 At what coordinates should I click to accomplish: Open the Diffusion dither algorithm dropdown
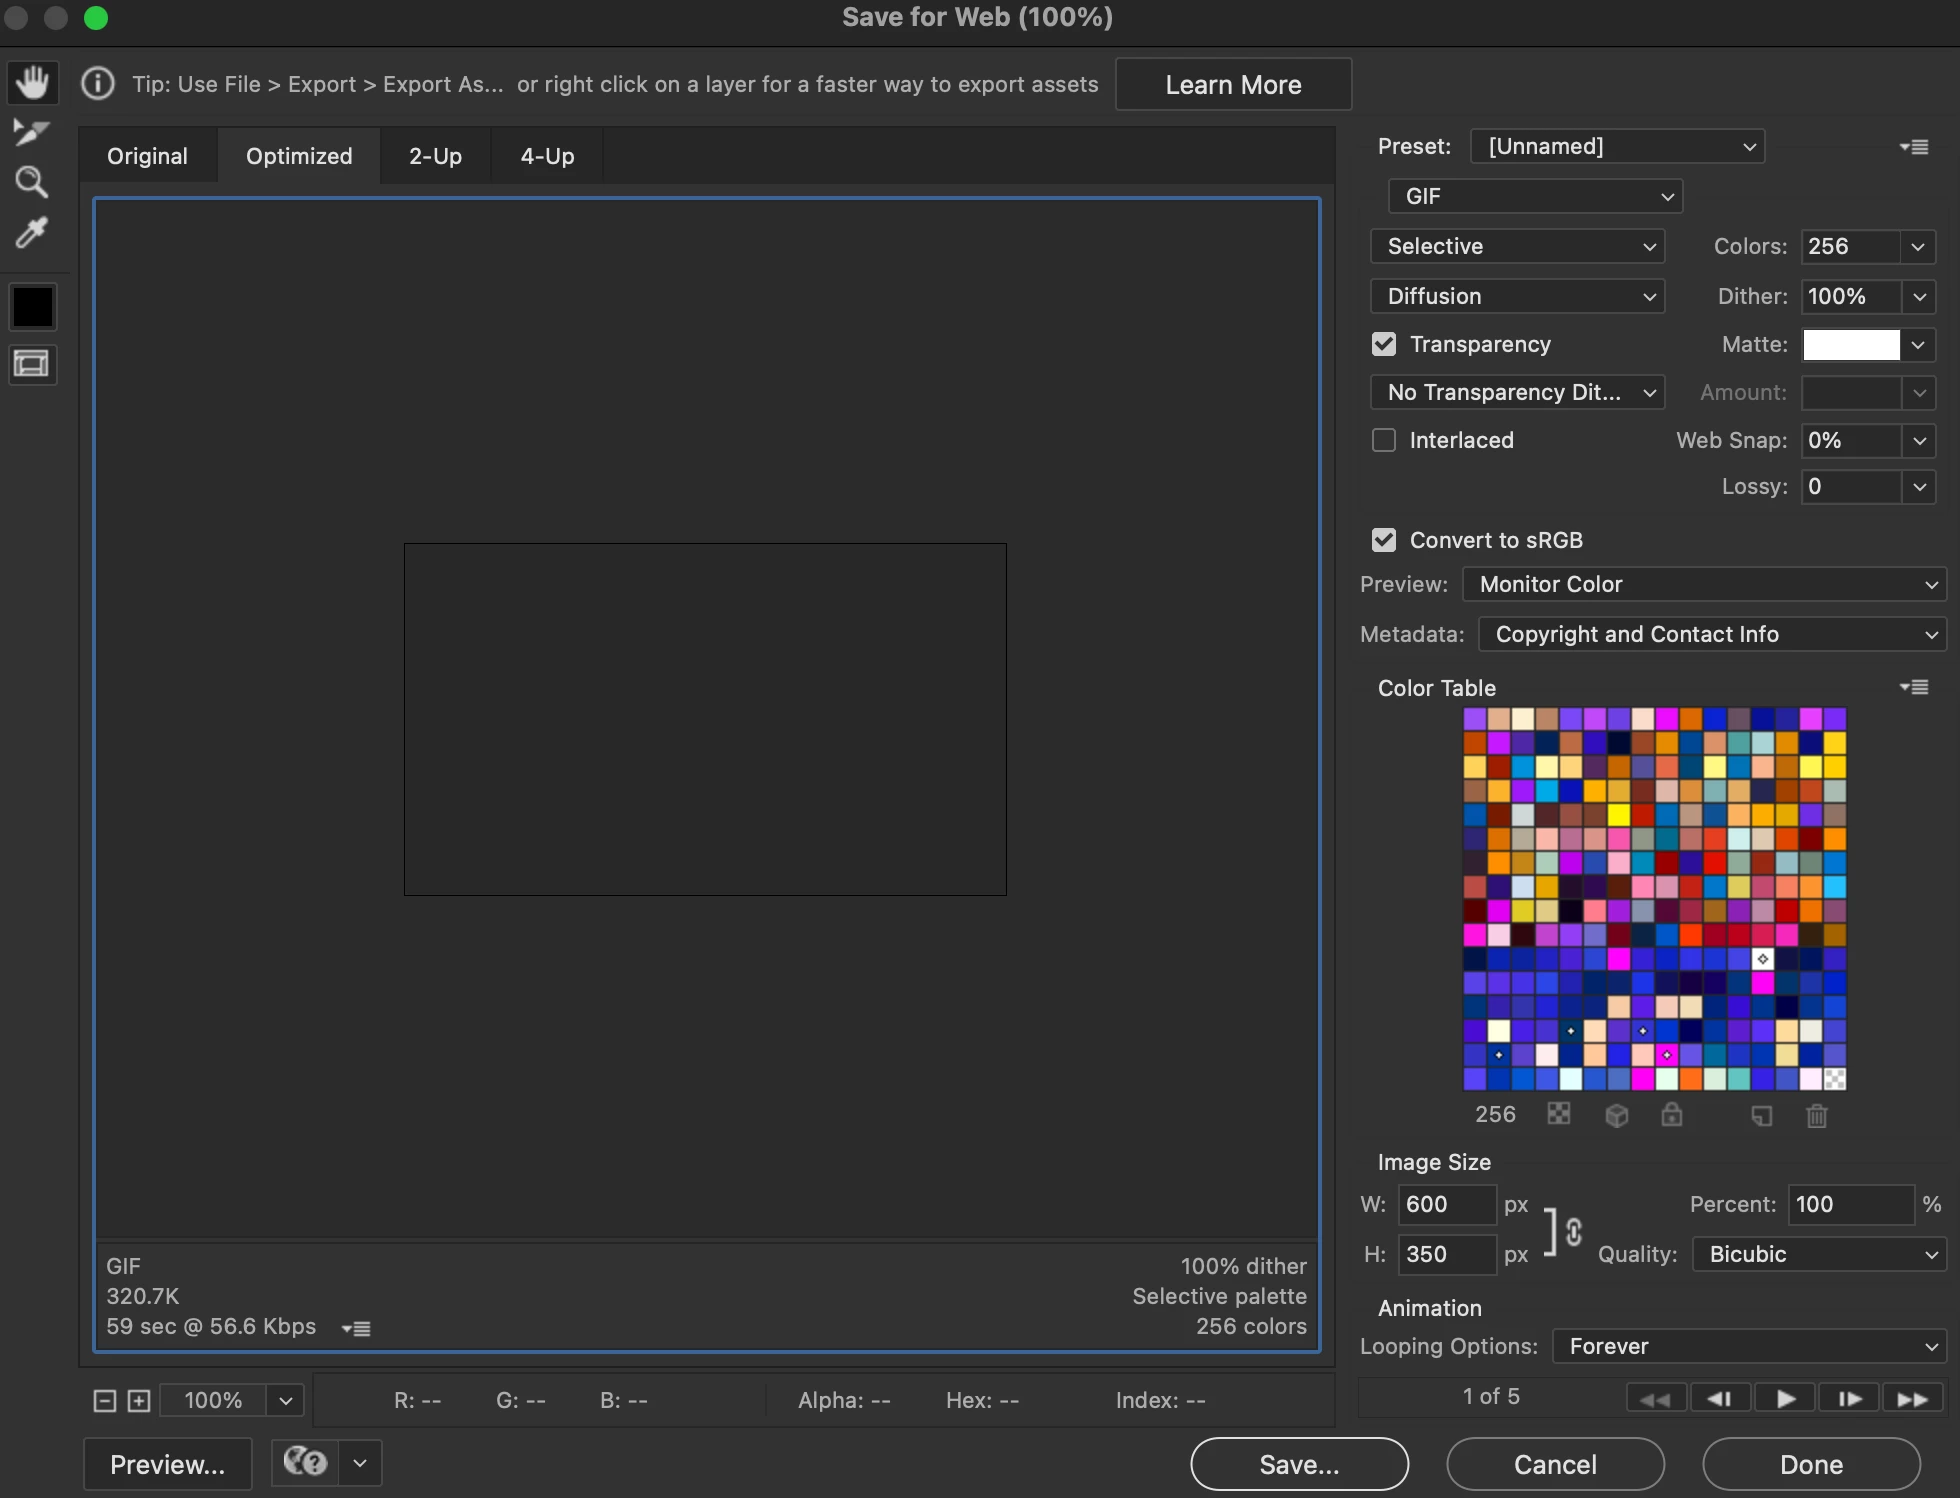(1517, 296)
